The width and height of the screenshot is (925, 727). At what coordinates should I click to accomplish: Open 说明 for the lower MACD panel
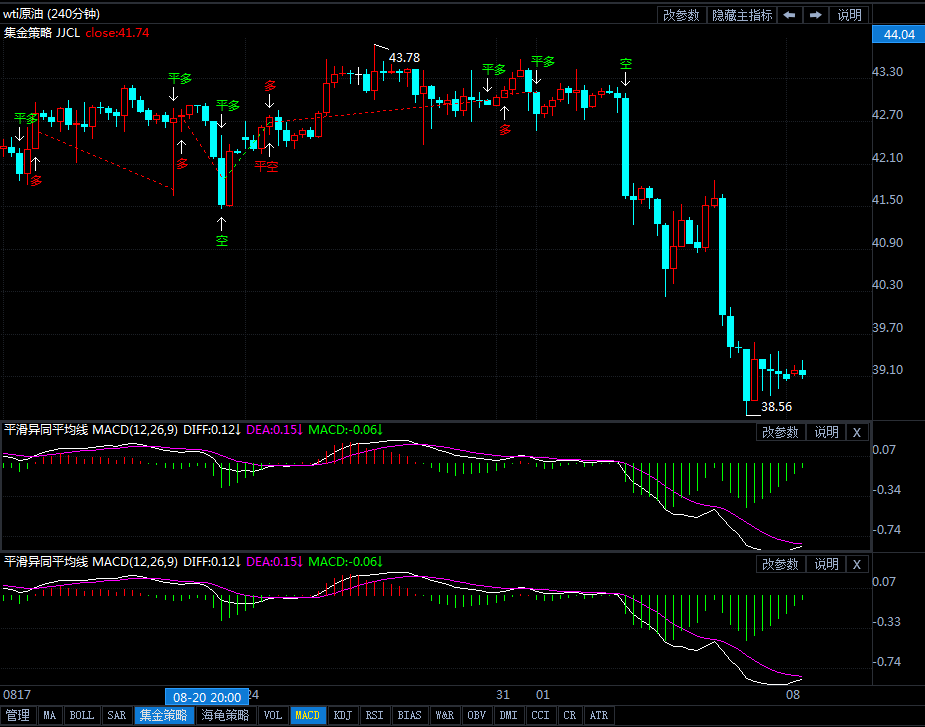(826, 564)
